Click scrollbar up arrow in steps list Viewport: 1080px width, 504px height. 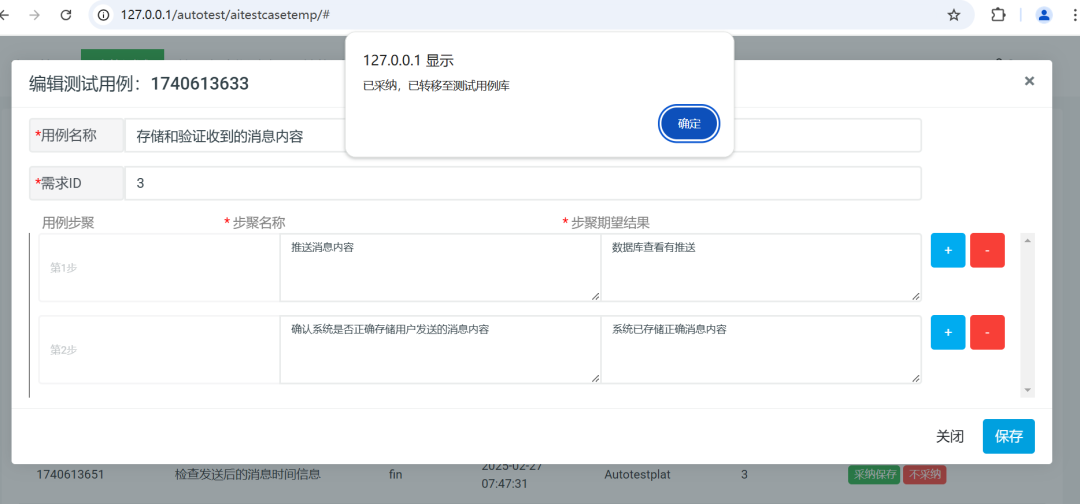point(1028,240)
